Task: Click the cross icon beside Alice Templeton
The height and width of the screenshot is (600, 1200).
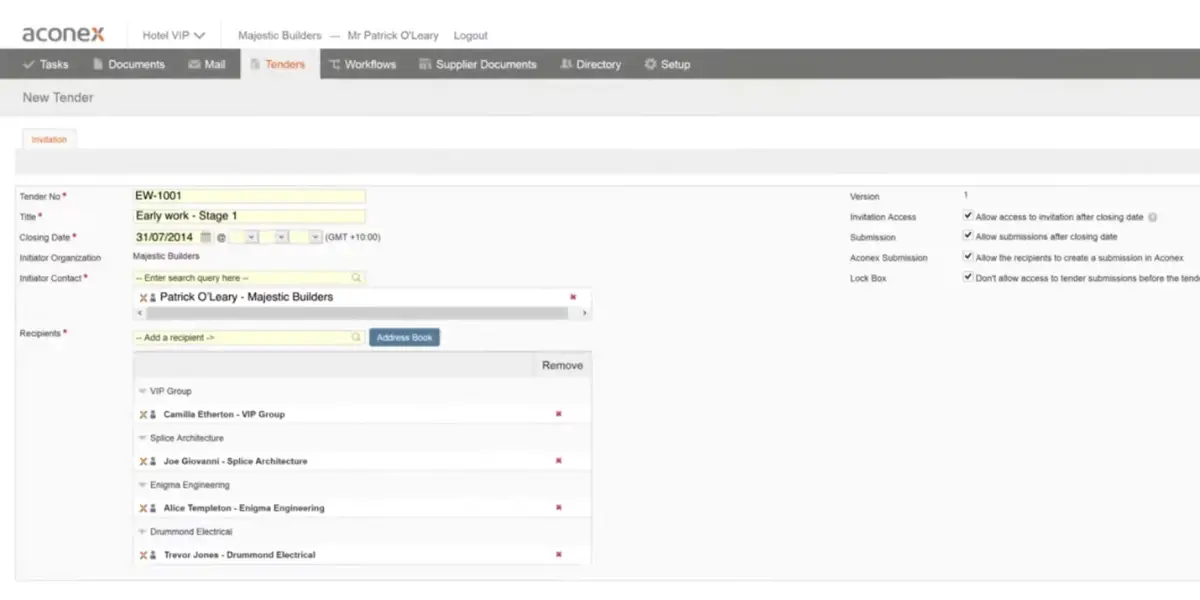Action: [x=143, y=508]
